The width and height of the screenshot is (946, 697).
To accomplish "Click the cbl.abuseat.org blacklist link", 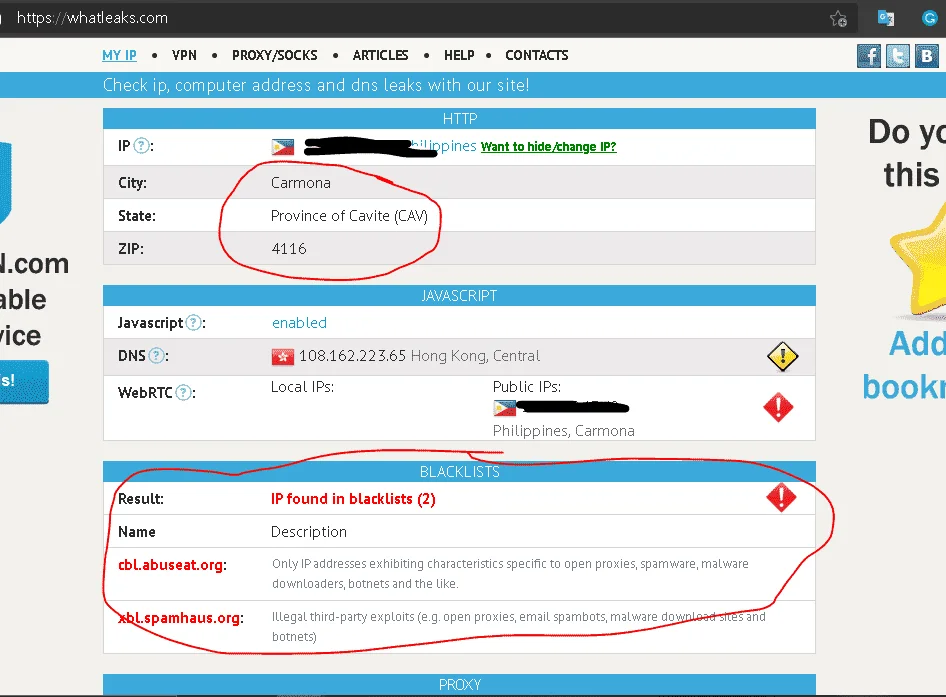I will tap(171, 565).
